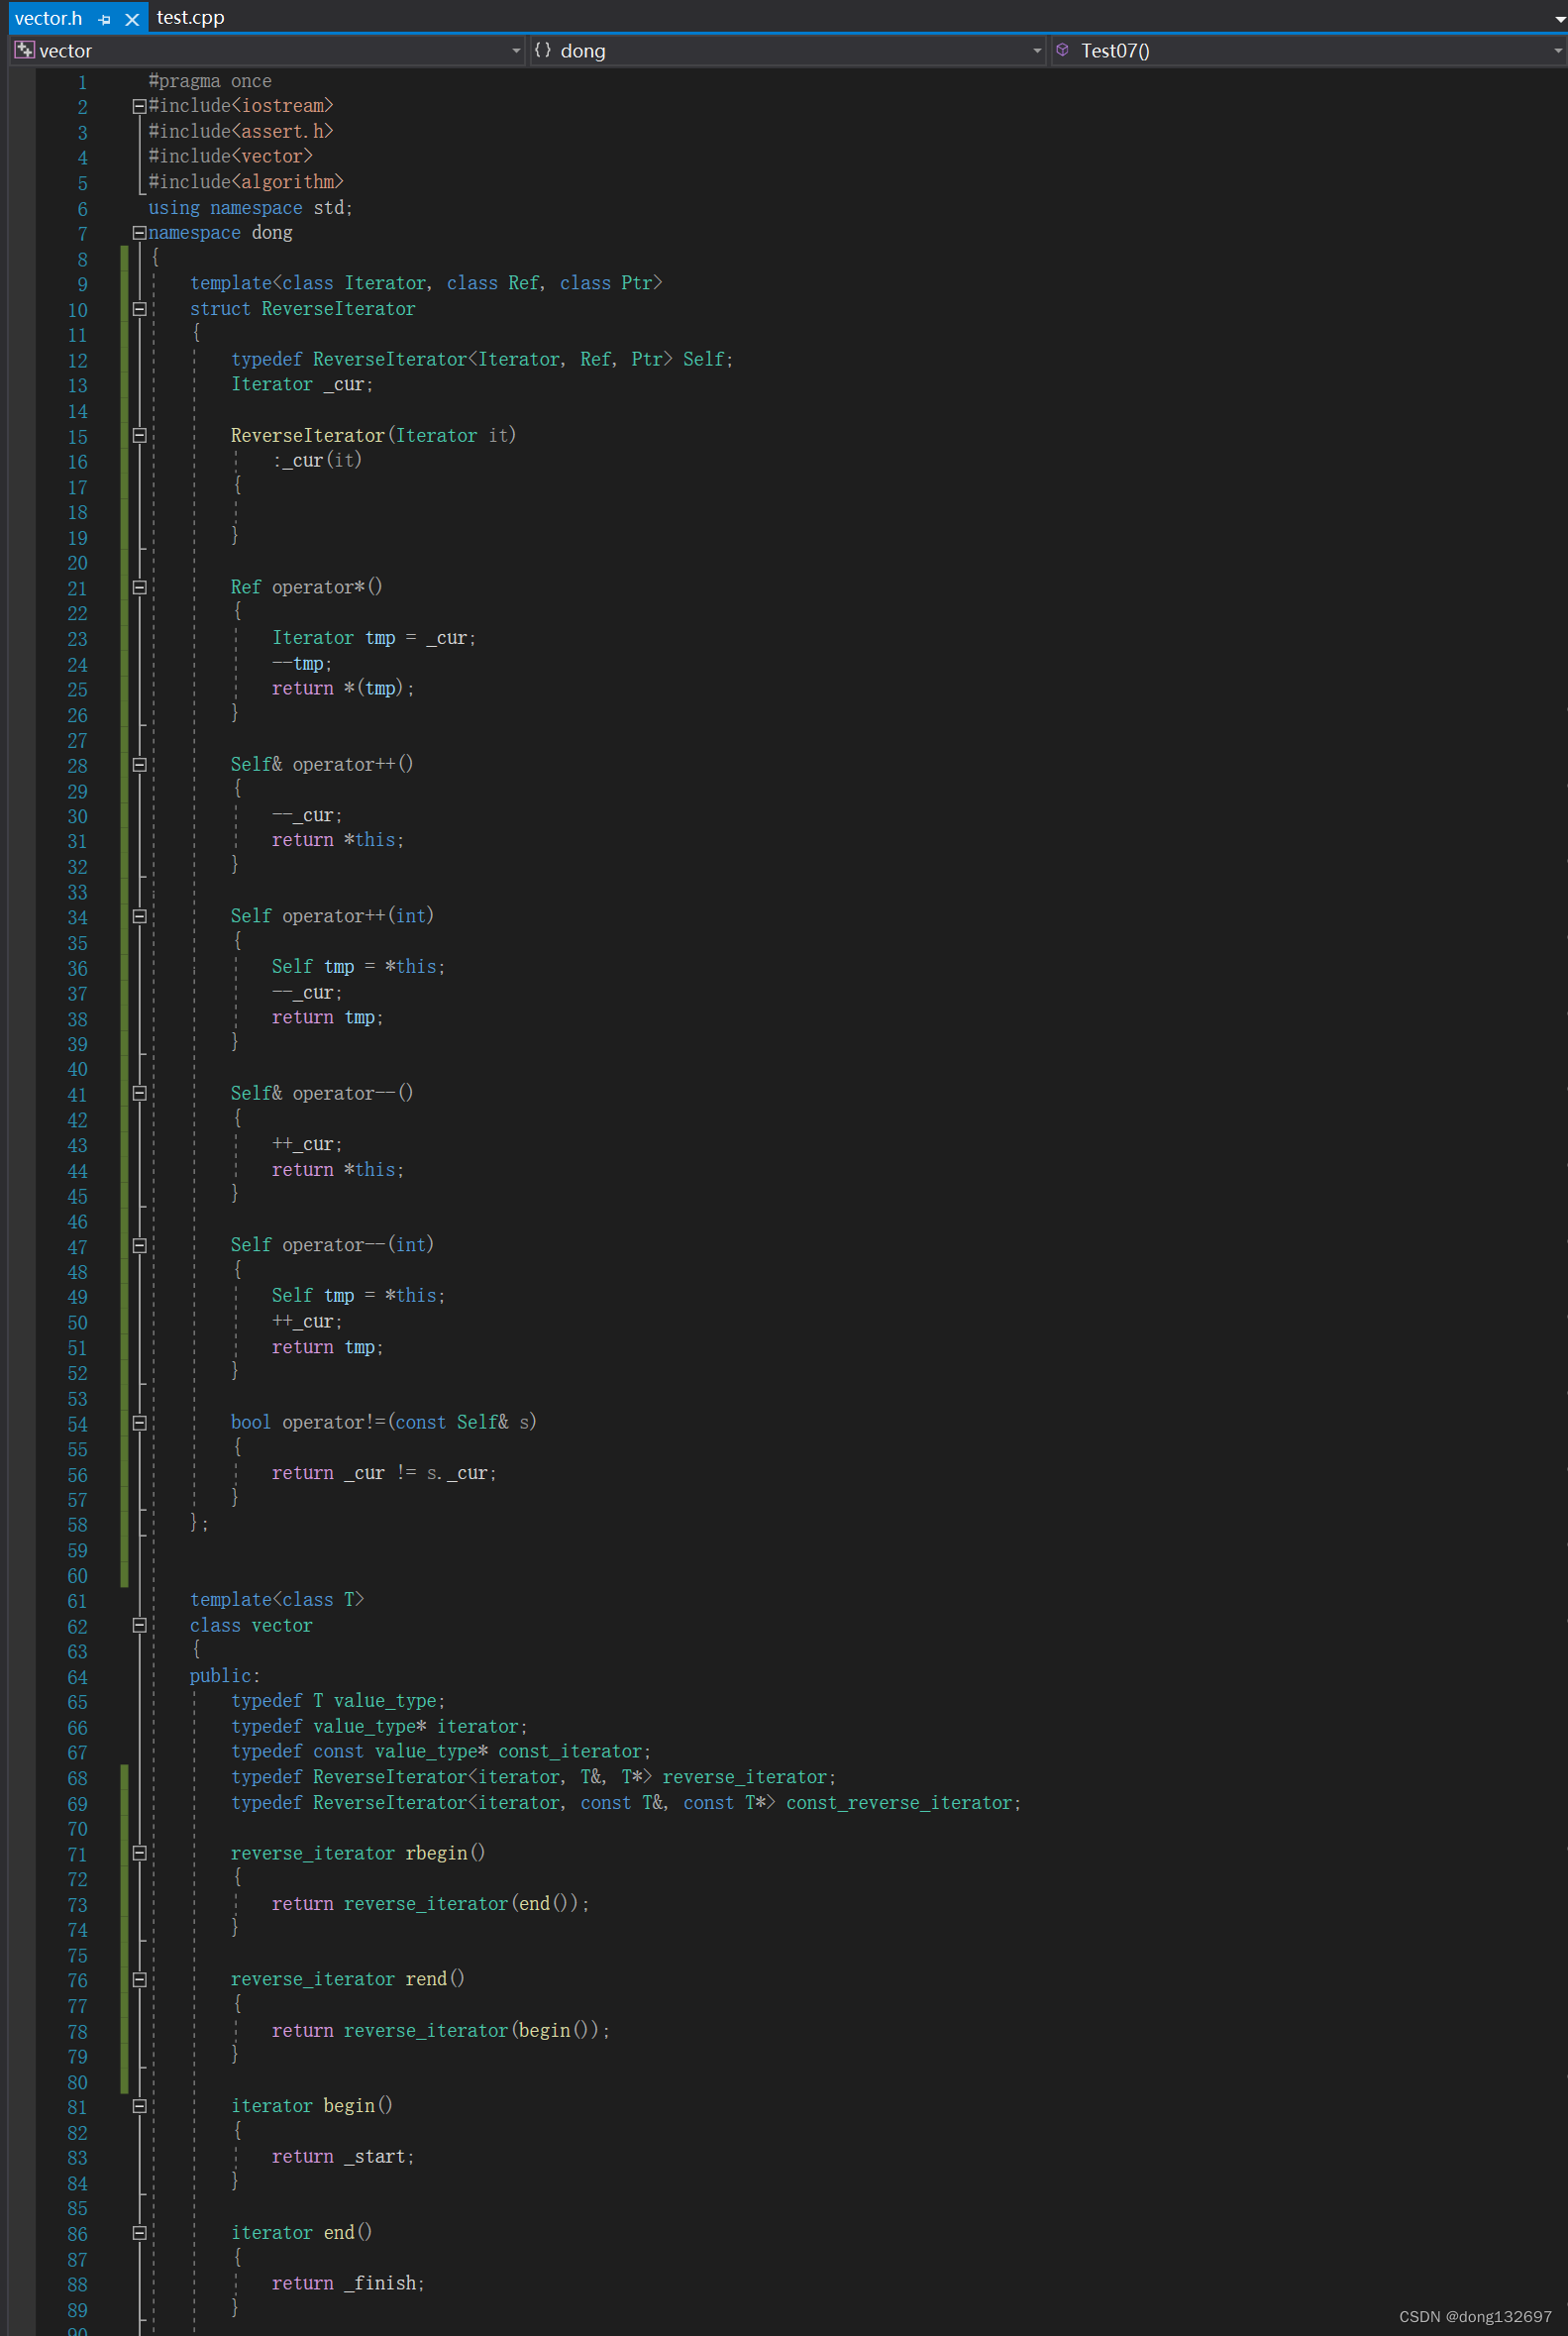Collapse operator!= at line 54
Viewport: 1568px width, 2336px height.
[x=140, y=1423]
